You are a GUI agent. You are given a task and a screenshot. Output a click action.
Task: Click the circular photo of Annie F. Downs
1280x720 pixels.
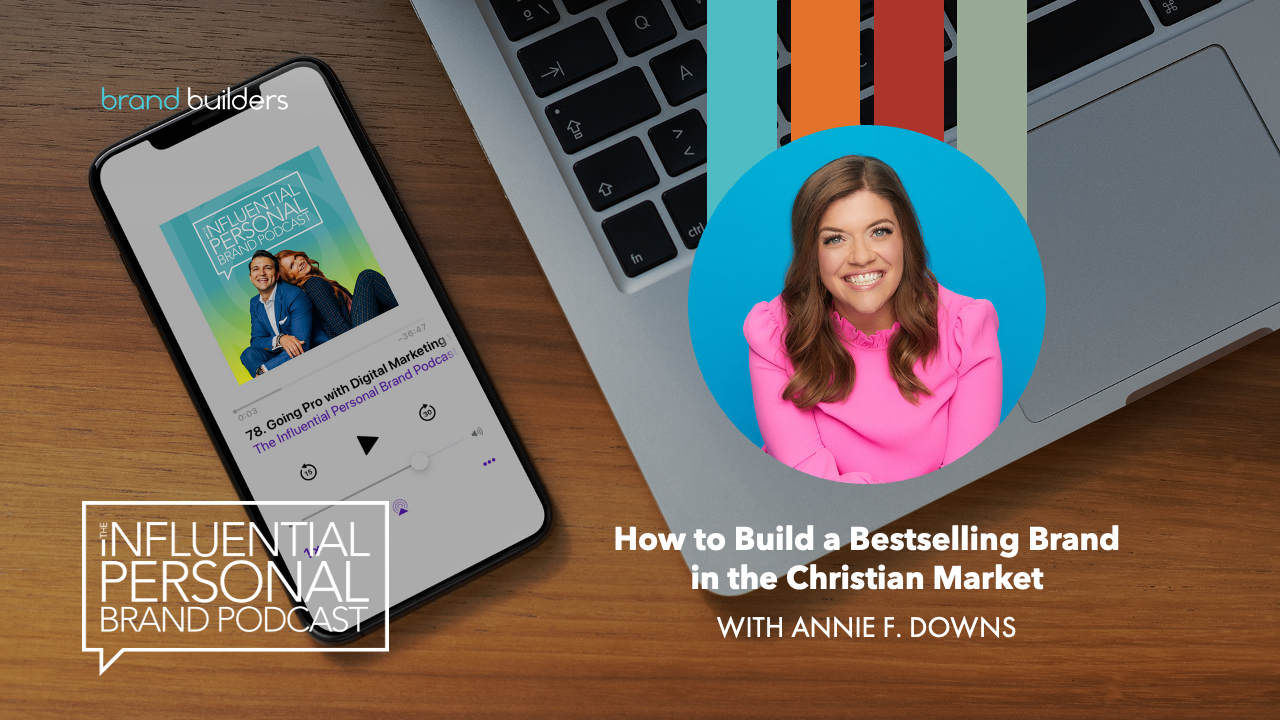866,305
